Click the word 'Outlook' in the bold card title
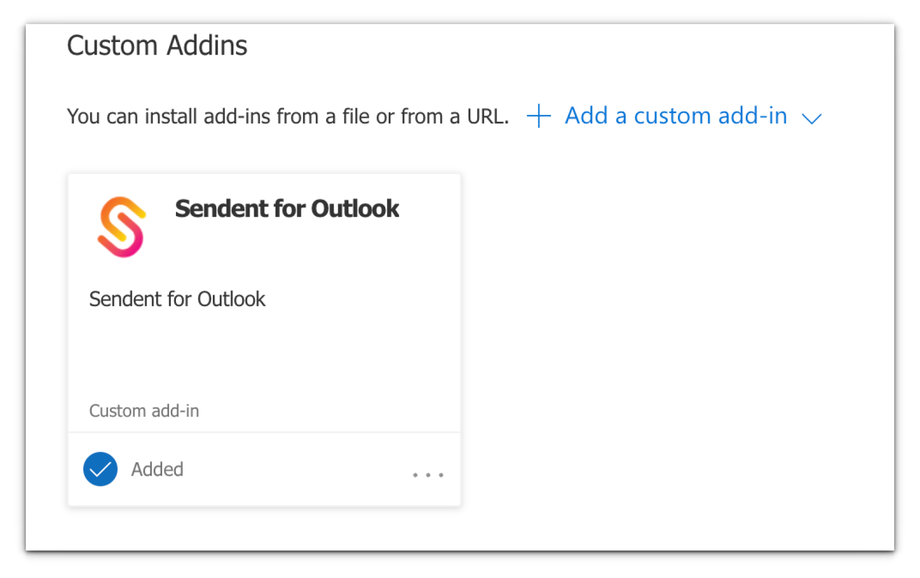The height and width of the screenshot is (578, 920). coord(355,209)
